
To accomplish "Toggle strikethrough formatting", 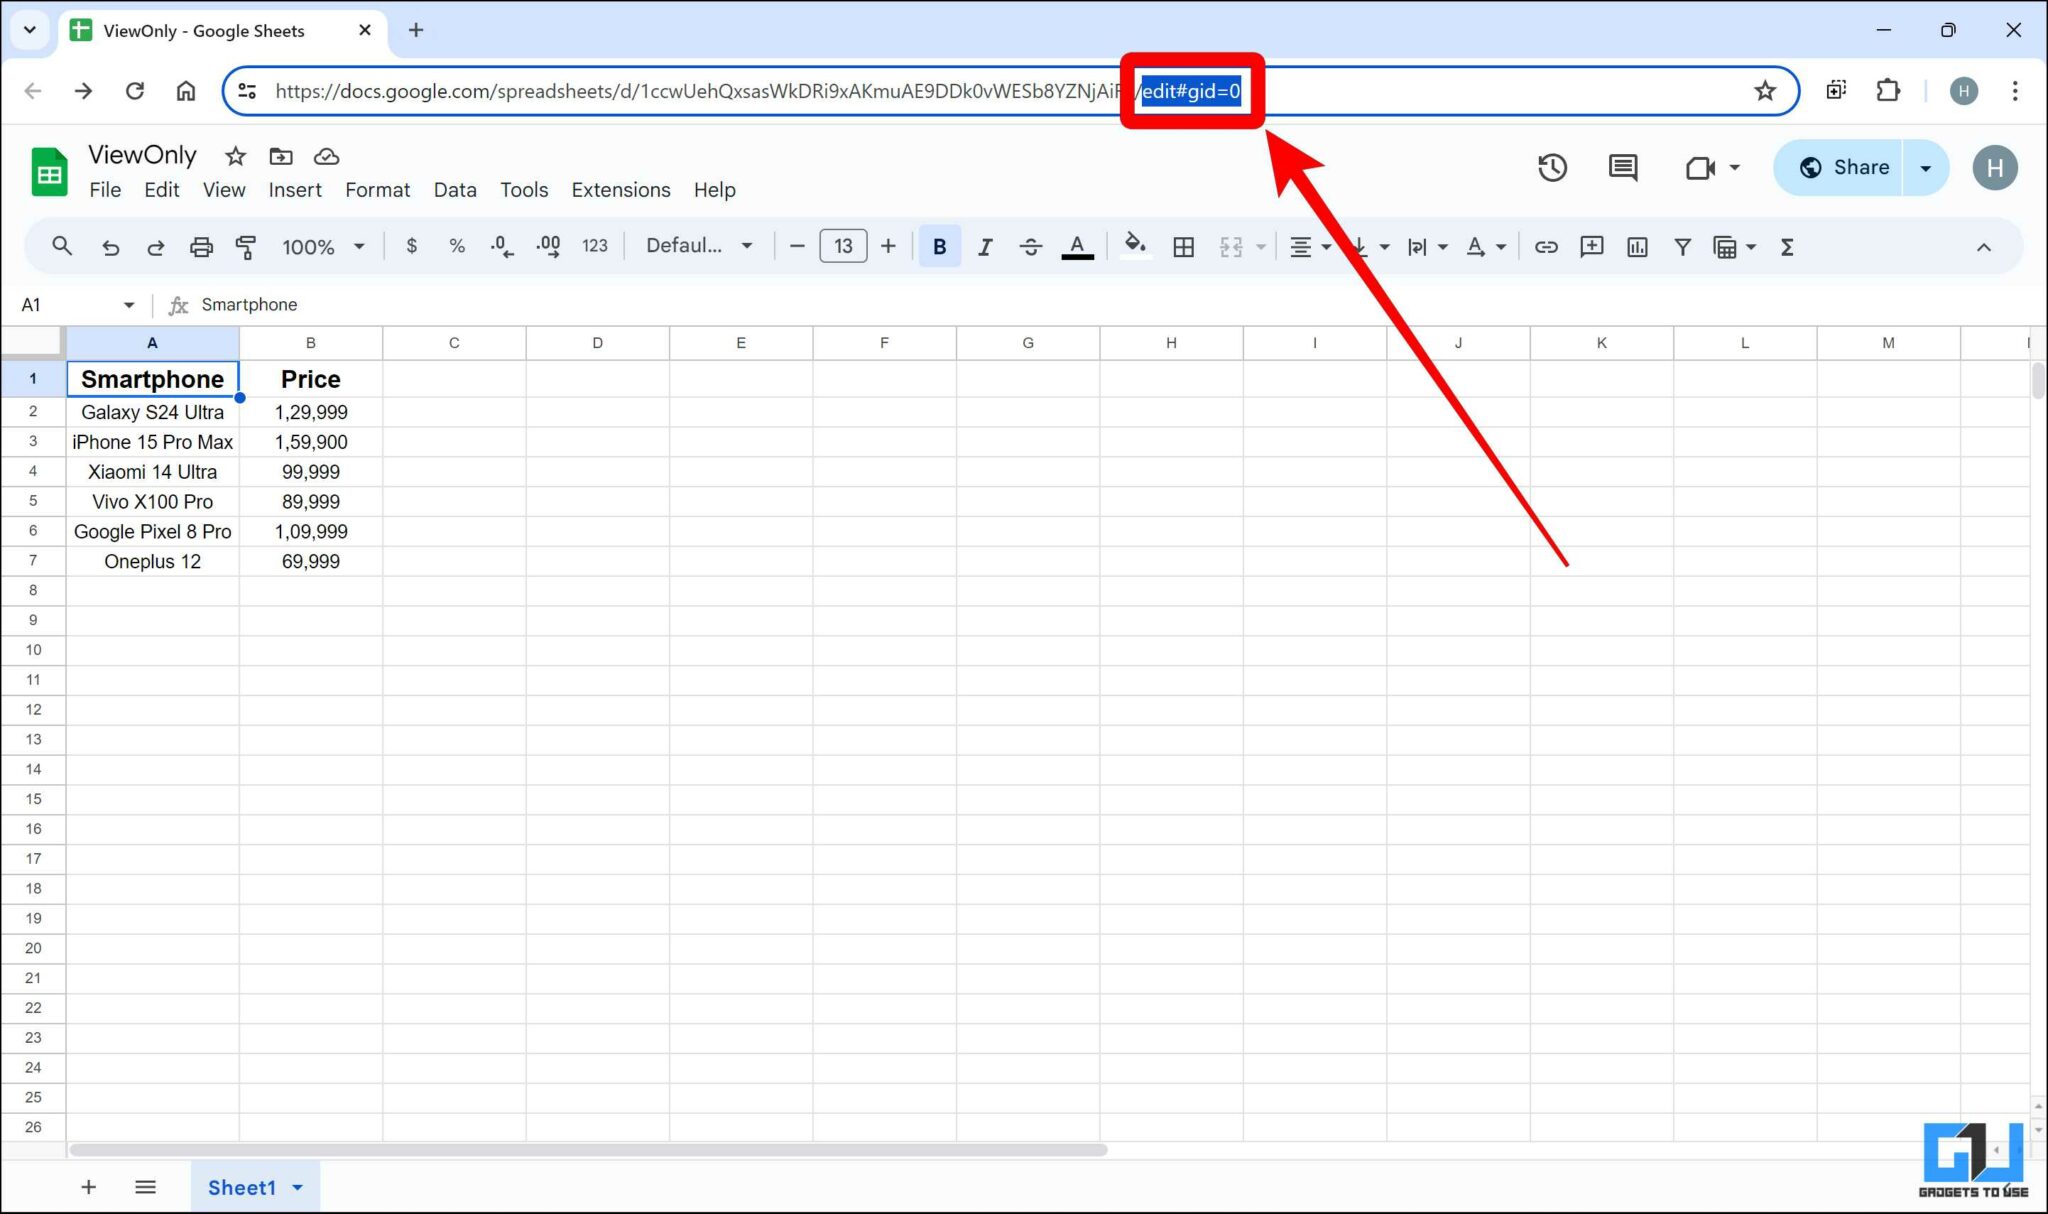I will click(1031, 246).
